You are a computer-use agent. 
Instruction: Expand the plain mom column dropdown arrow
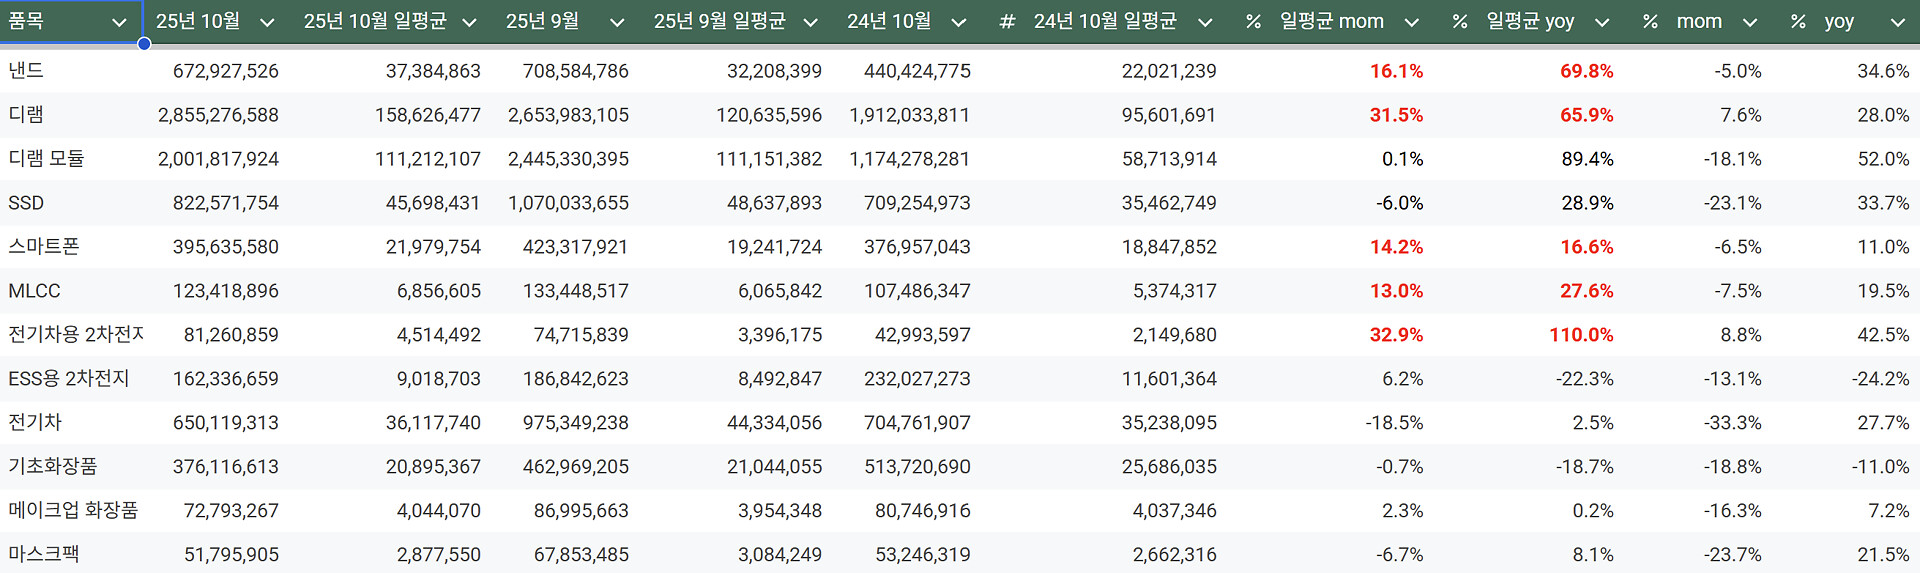pos(1750,22)
